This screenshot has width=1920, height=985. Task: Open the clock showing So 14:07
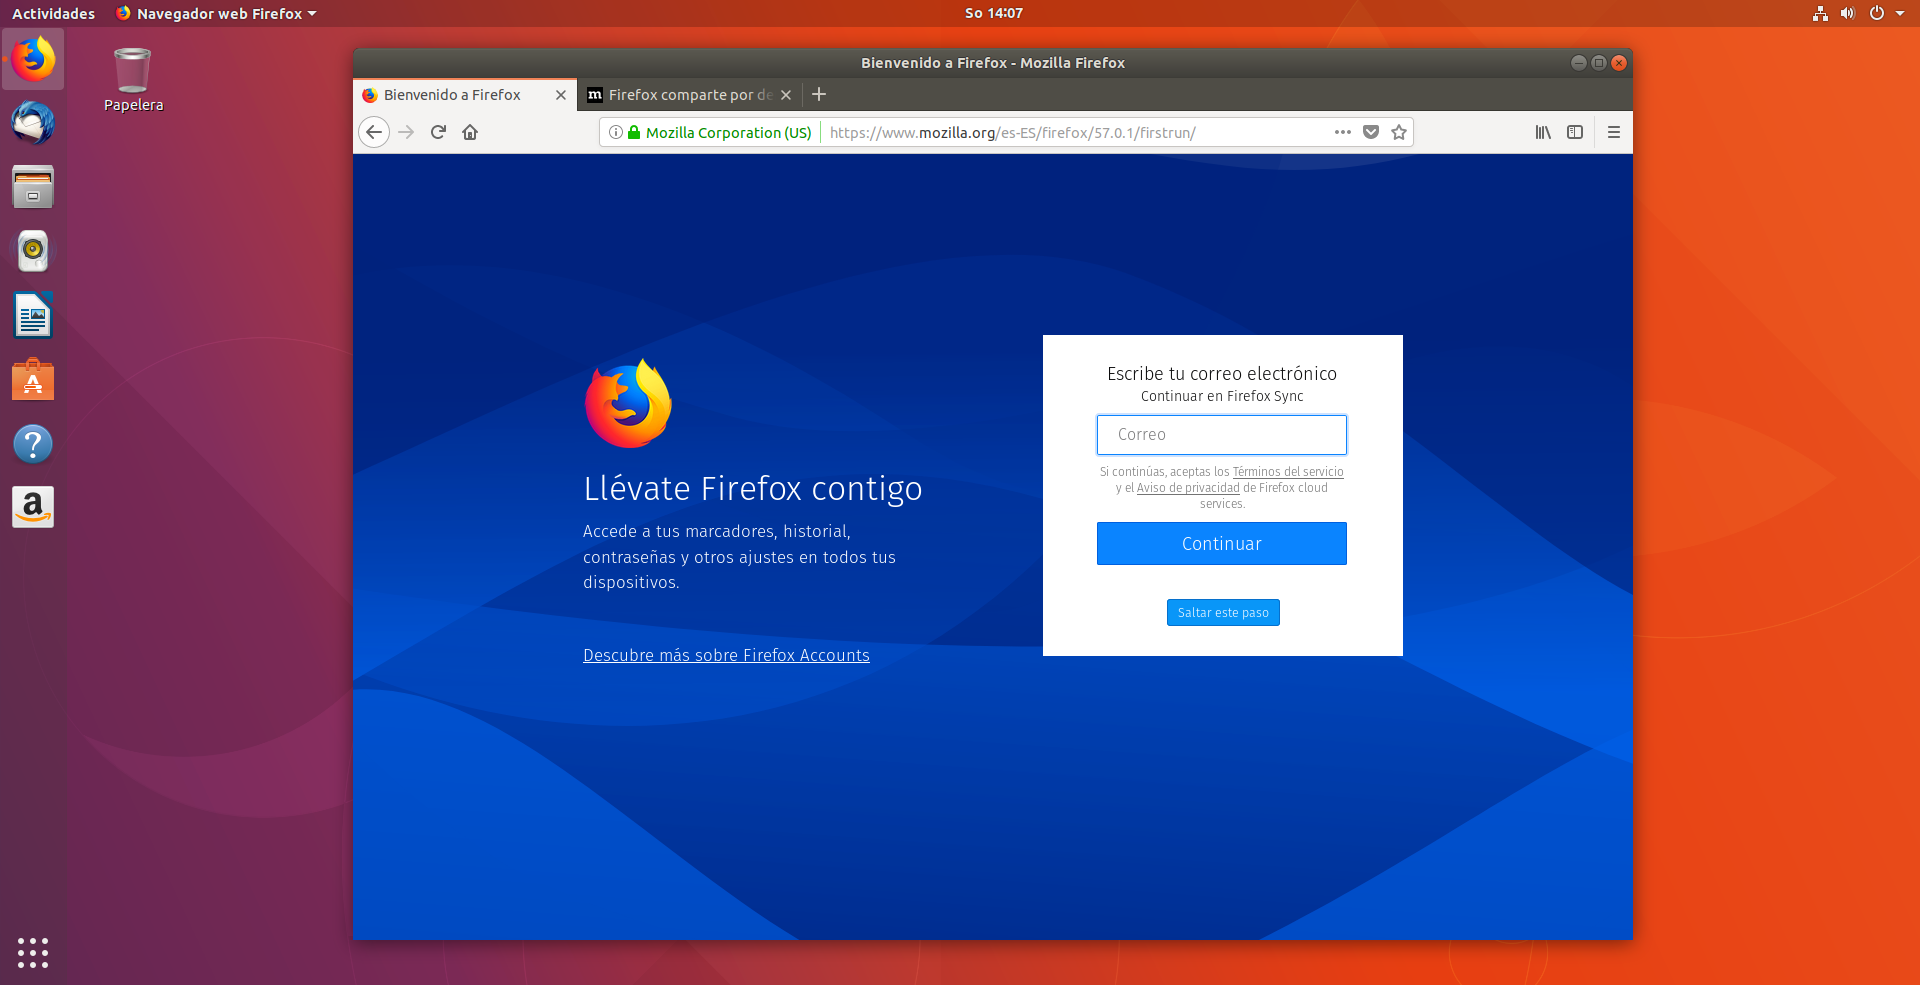pyautogui.click(x=993, y=13)
